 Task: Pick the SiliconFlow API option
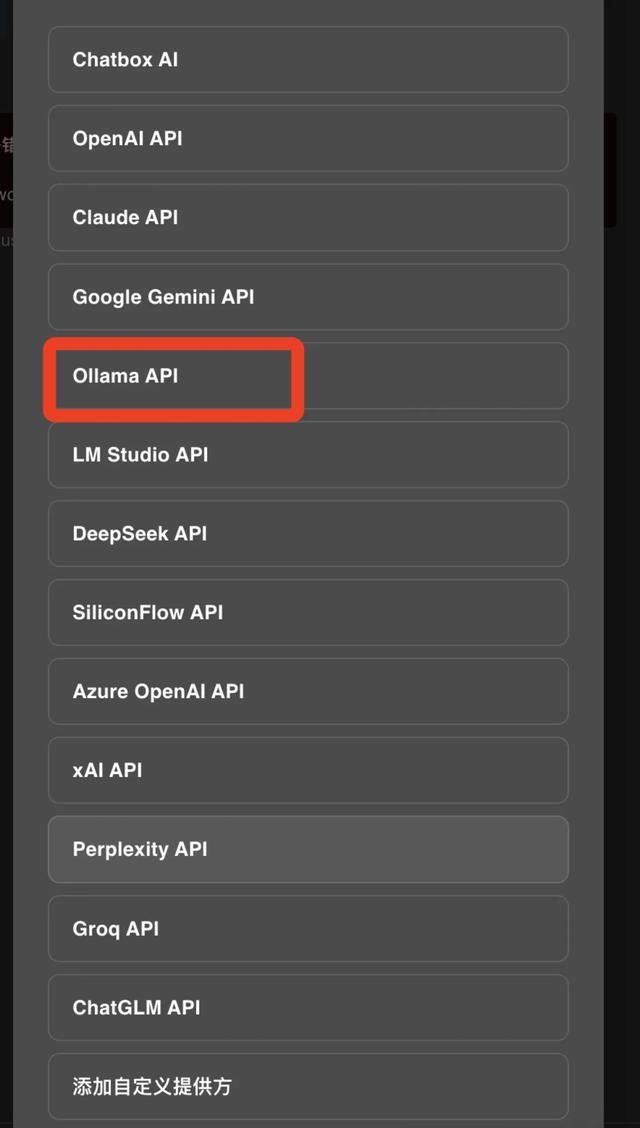[308, 613]
